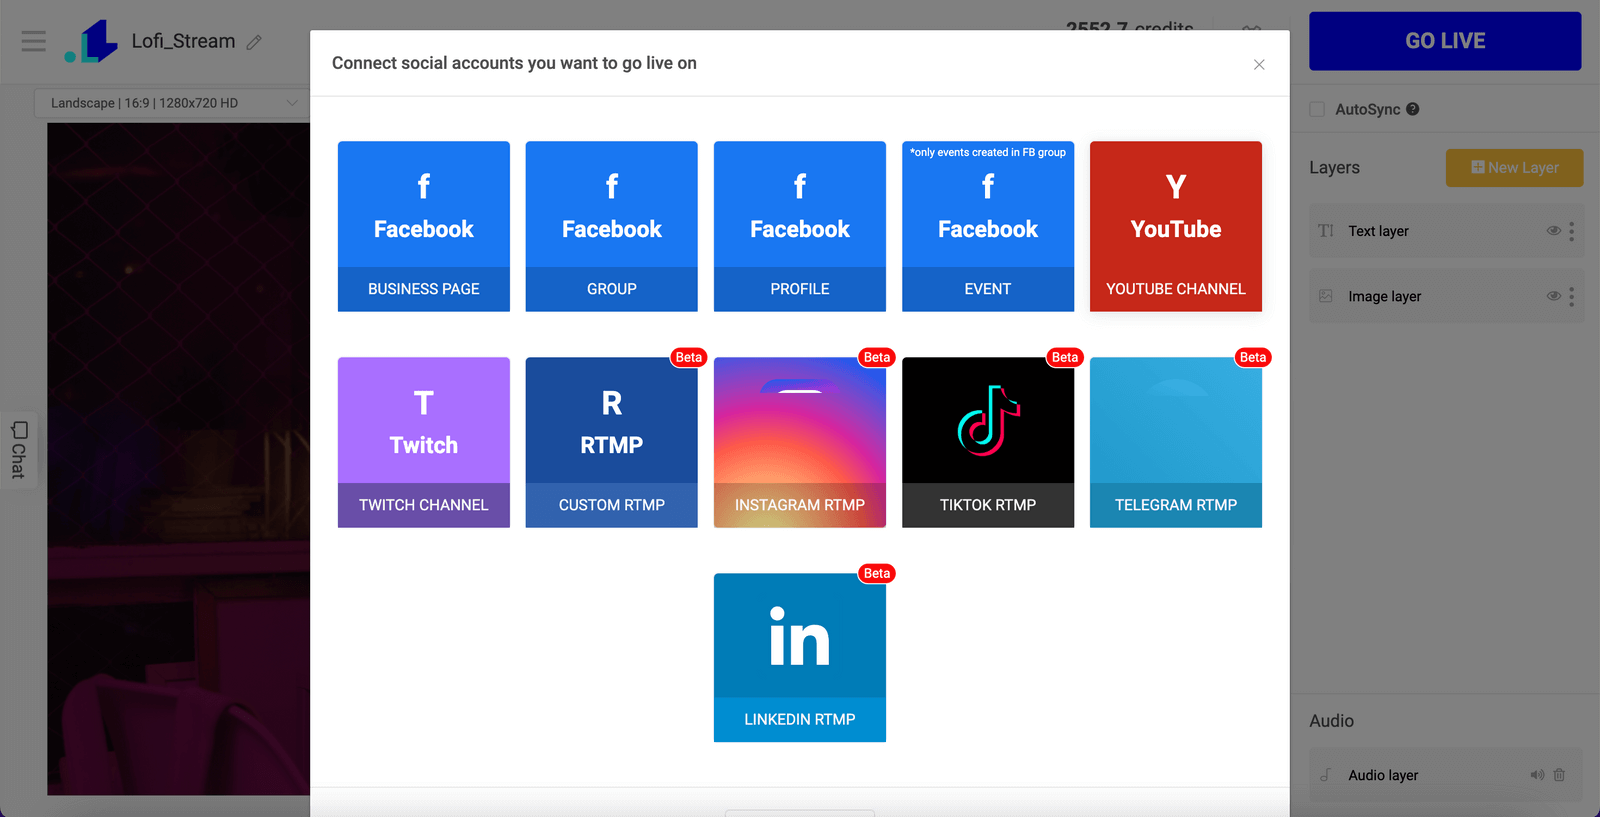The width and height of the screenshot is (1600, 817).
Task: Click the Audio layer music note icon
Action: [x=1325, y=775]
